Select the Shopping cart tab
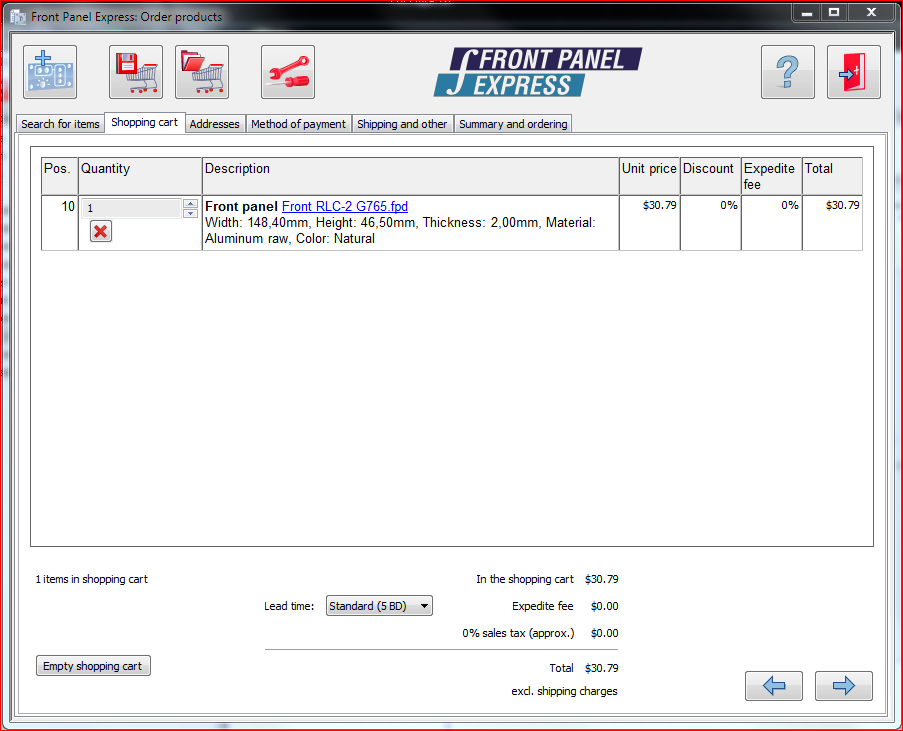The image size is (903, 731). point(145,122)
